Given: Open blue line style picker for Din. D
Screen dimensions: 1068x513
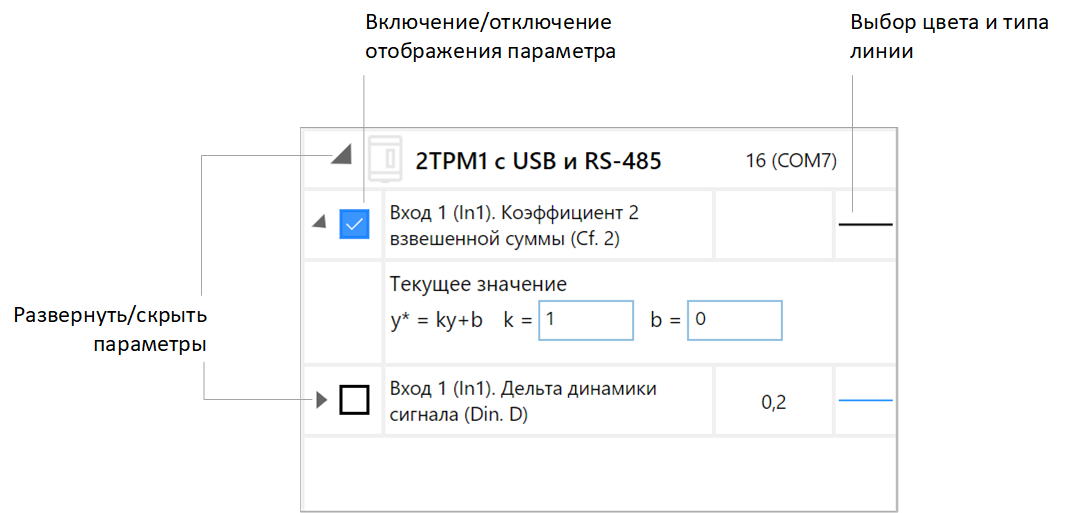Looking at the screenshot, I should (865, 400).
